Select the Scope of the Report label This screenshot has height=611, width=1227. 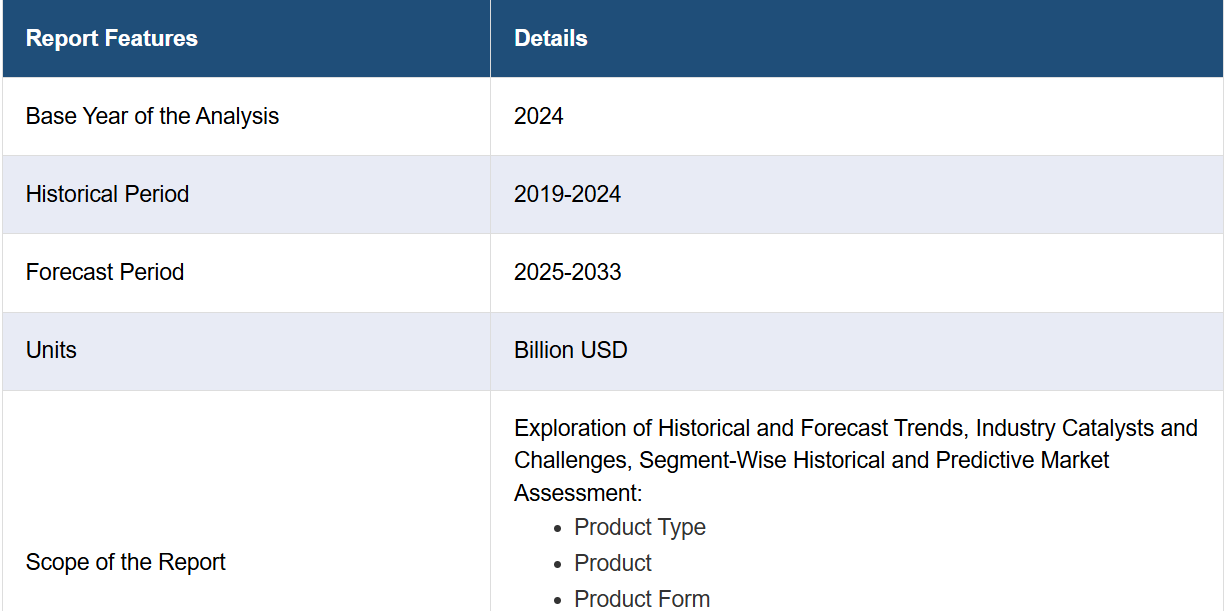click(x=126, y=562)
